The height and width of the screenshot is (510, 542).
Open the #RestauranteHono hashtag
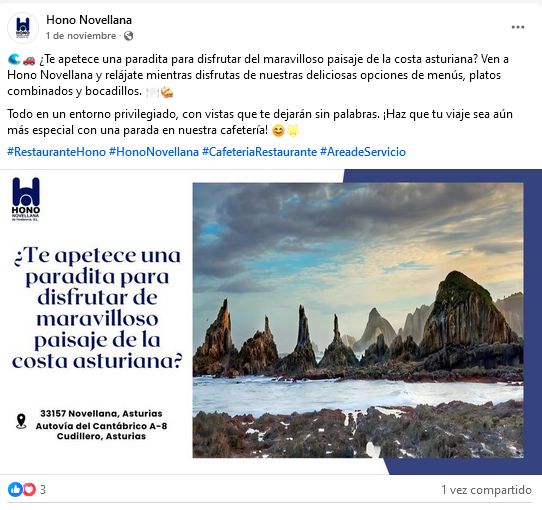click(x=56, y=152)
